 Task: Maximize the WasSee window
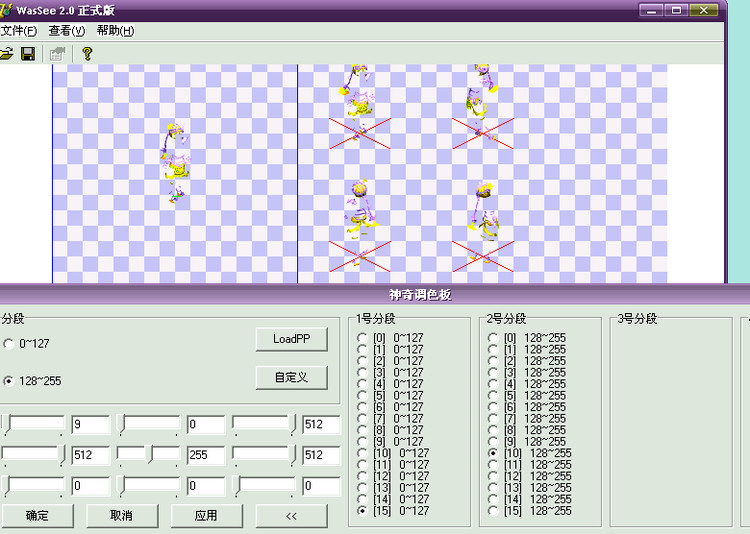(677, 10)
